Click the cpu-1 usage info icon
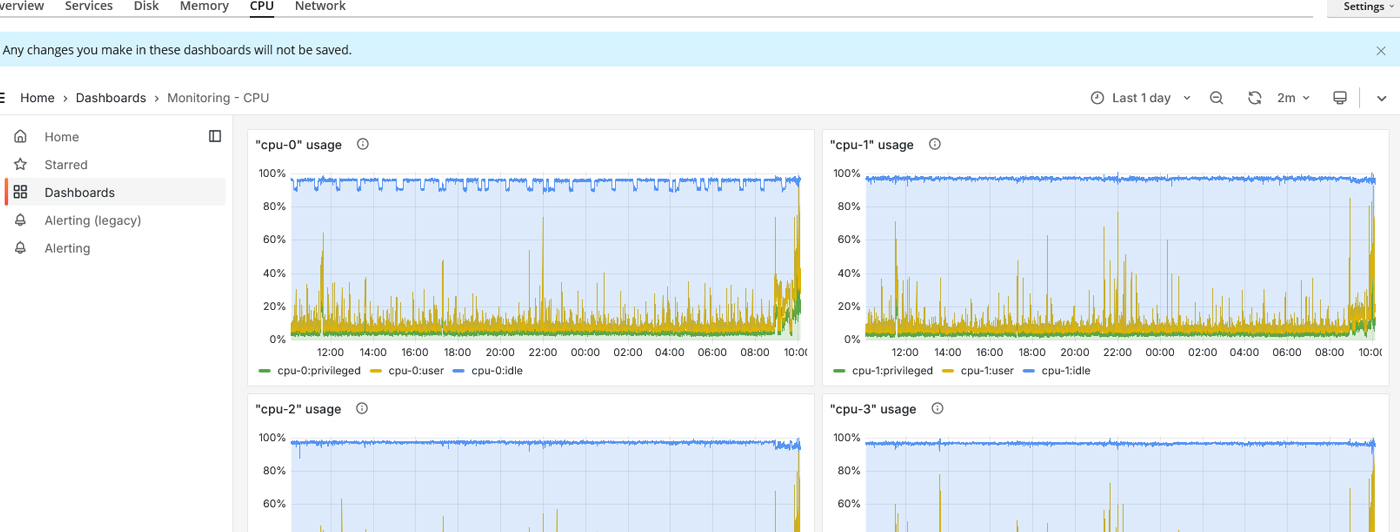 pyautogui.click(x=935, y=144)
